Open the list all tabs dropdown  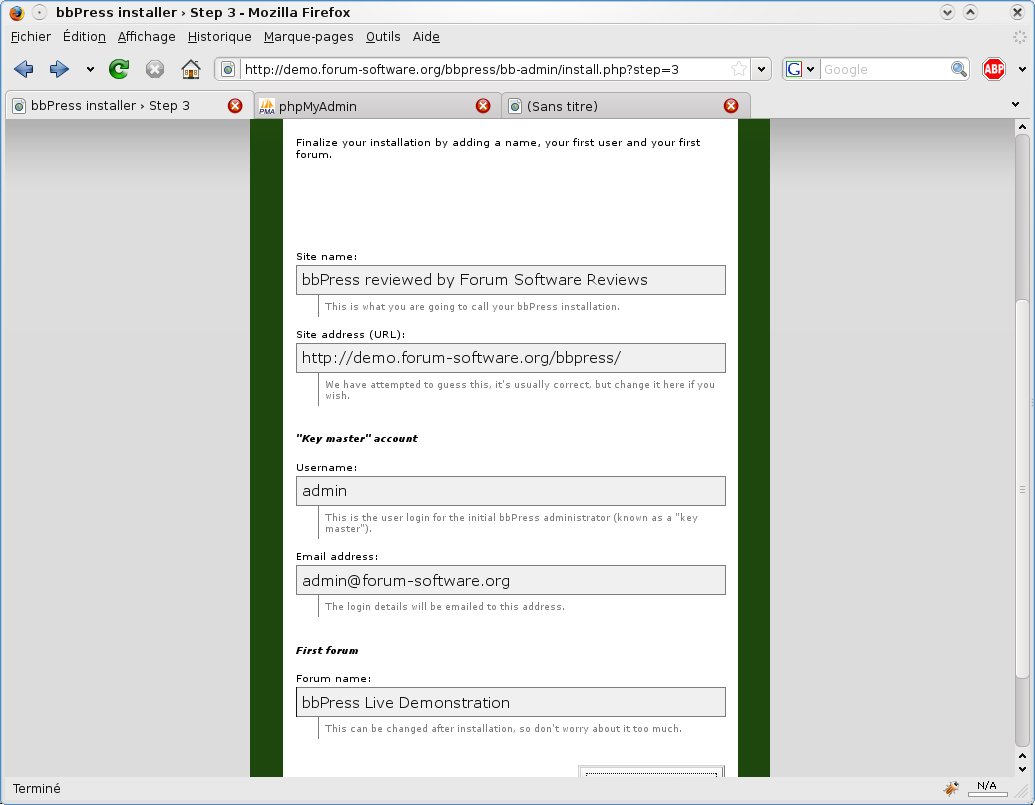click(1015, 104)
